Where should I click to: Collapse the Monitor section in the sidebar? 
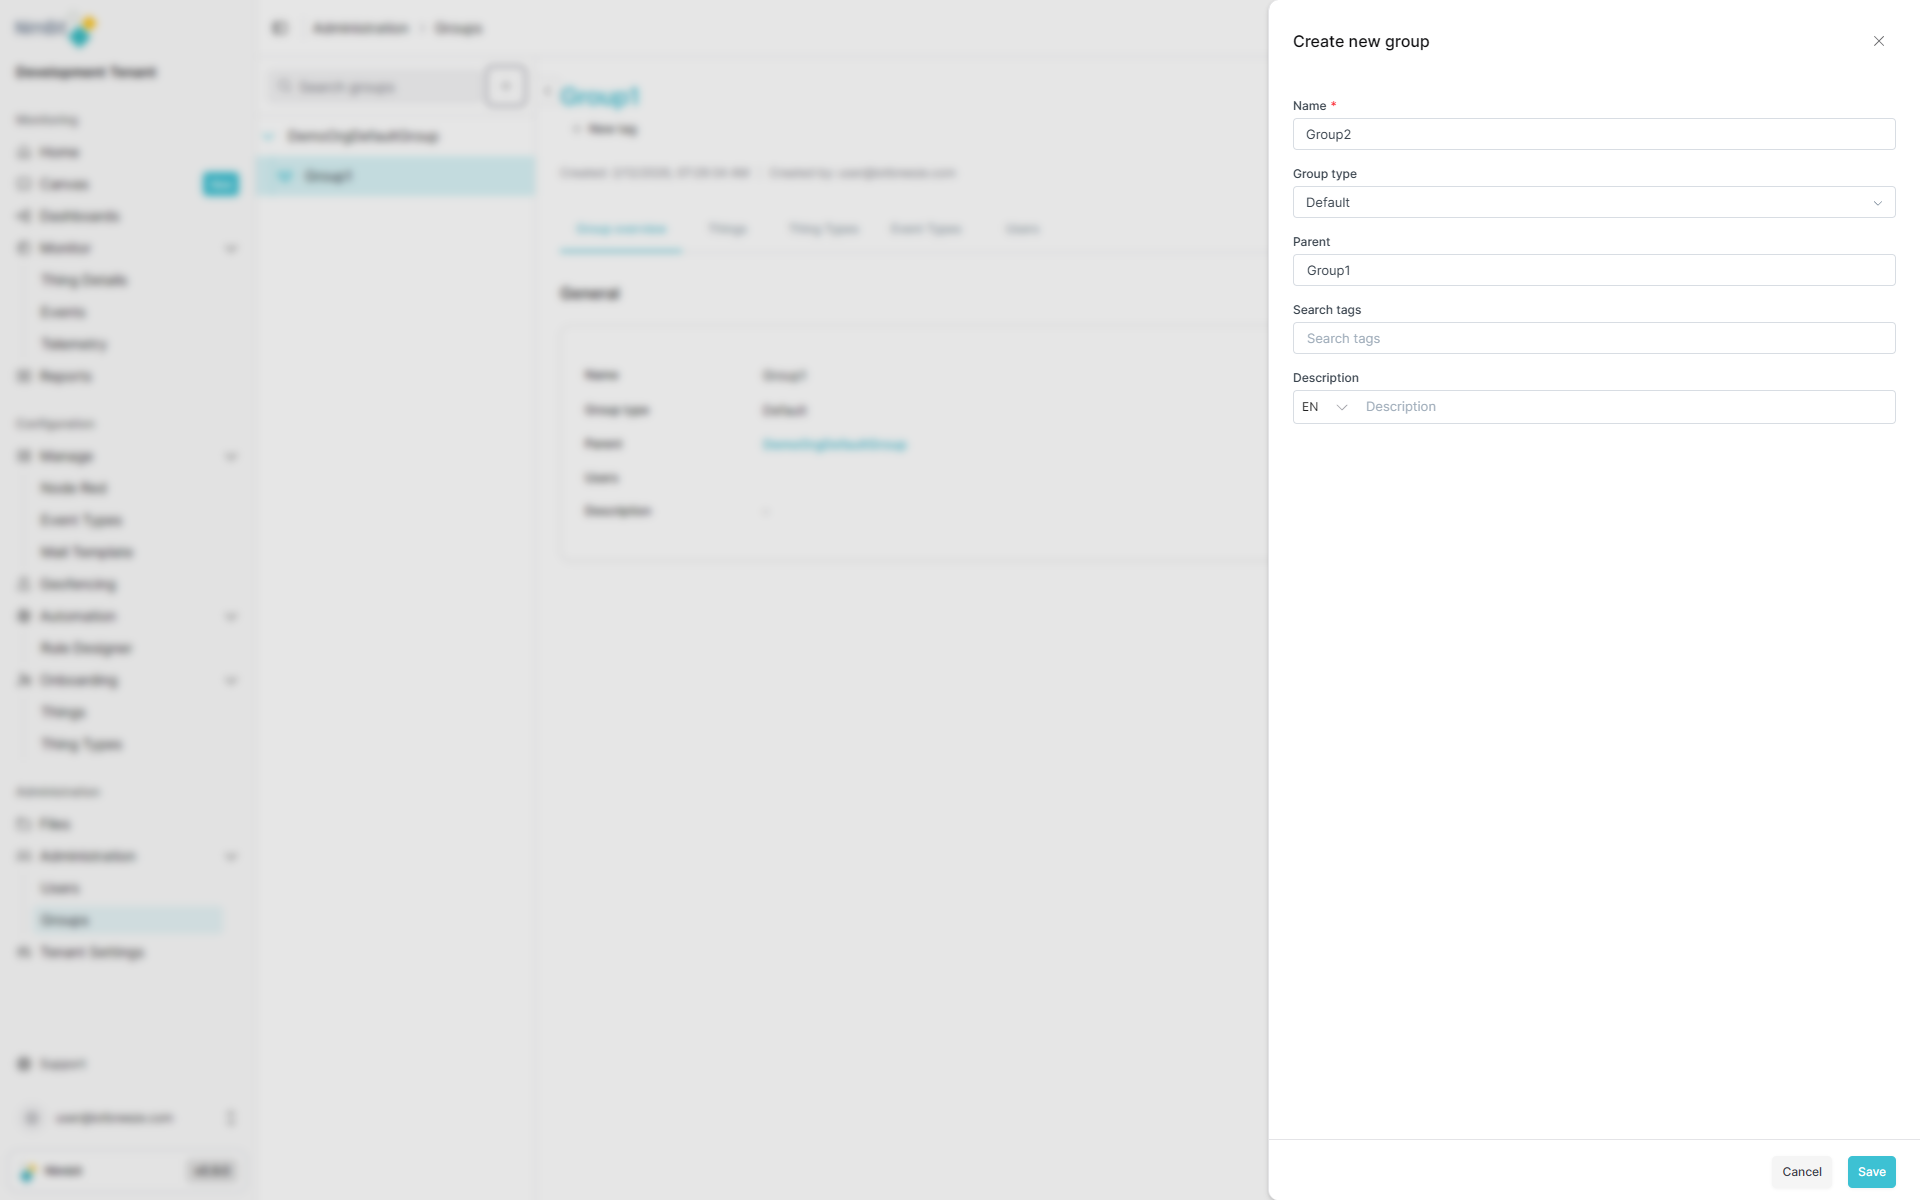pyautogui.click(x=232, y=248)
